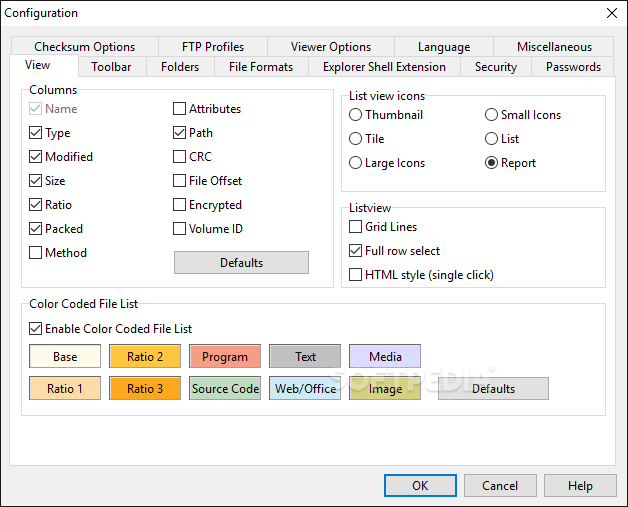Uncheck the Type column checkbox
Image resolution: width=628 pixels, height=507 pixels.
coord(35,133)
